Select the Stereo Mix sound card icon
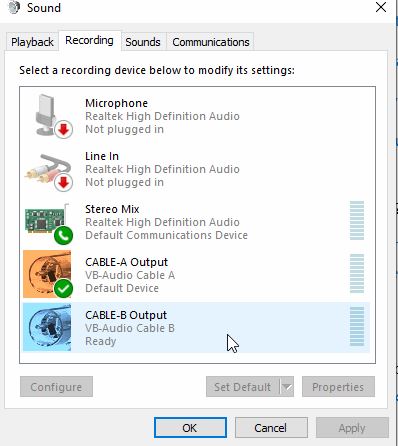Viewport: 398px width, 446px height. [48, 223]
